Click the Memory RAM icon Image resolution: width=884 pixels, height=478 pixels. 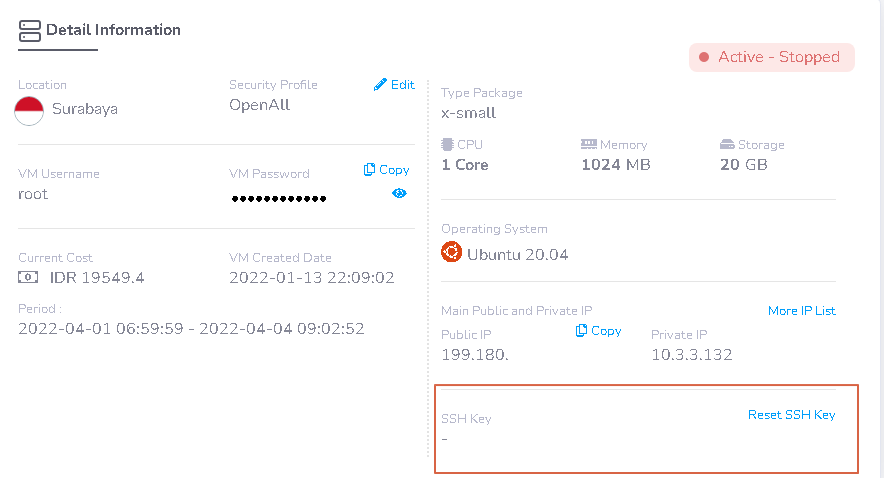click(589, 145)
